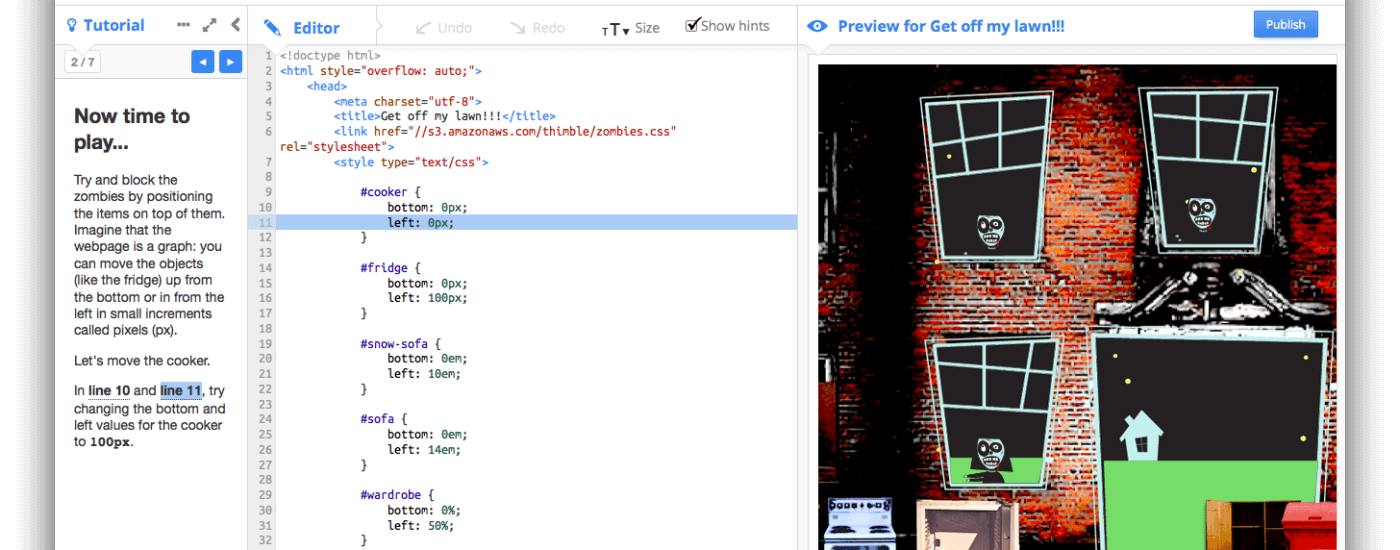Click the '#fridge {' selector line

pos(391,268)
